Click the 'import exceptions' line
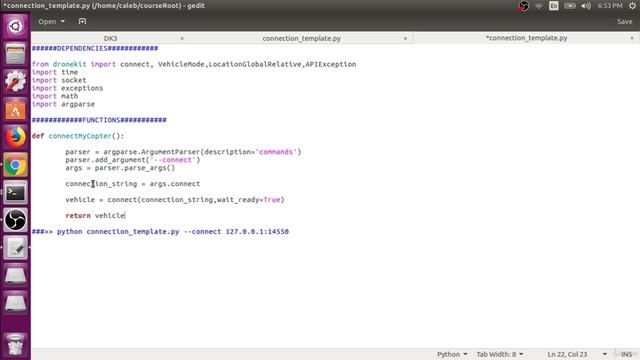Screen dimensions: 640x360 [67, 88]
